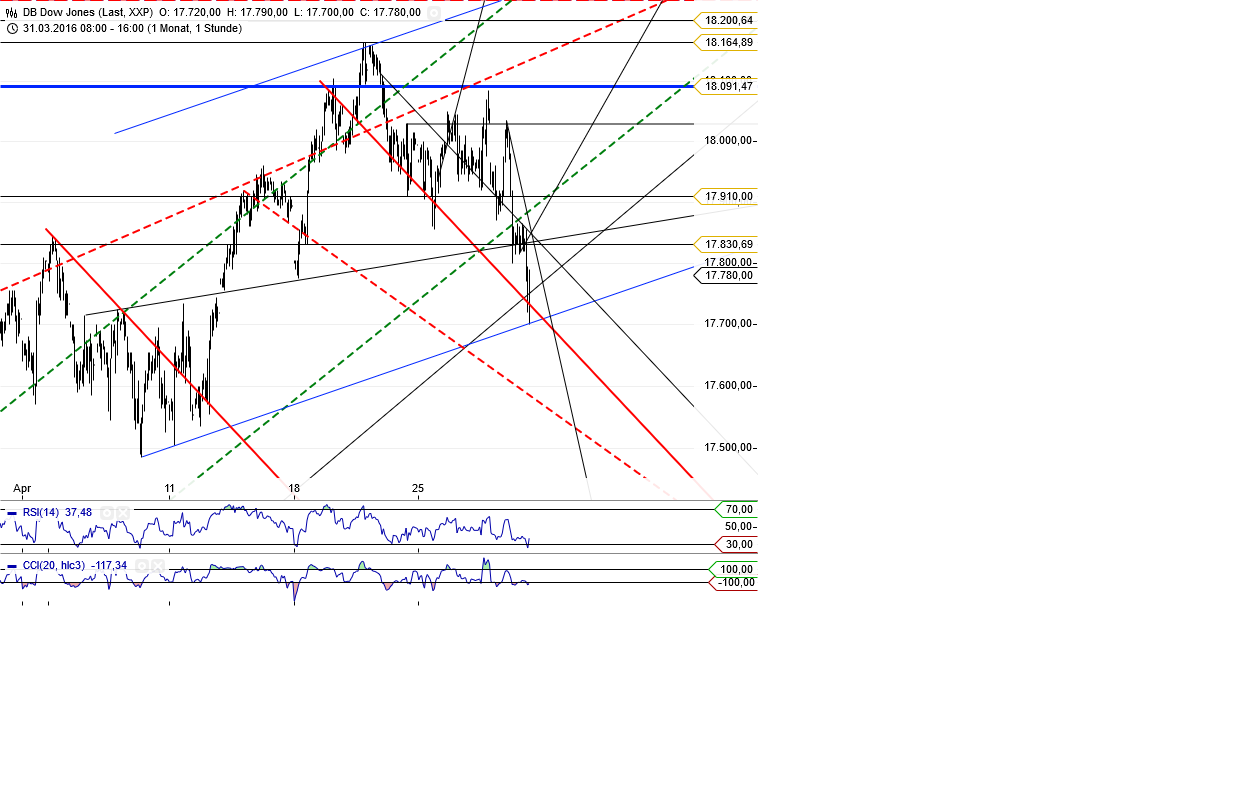The width and height of the screenshot is (1234, 812).
Task: Click the blue legend dash before CCI(20, hlc3)
Action: 13,565
